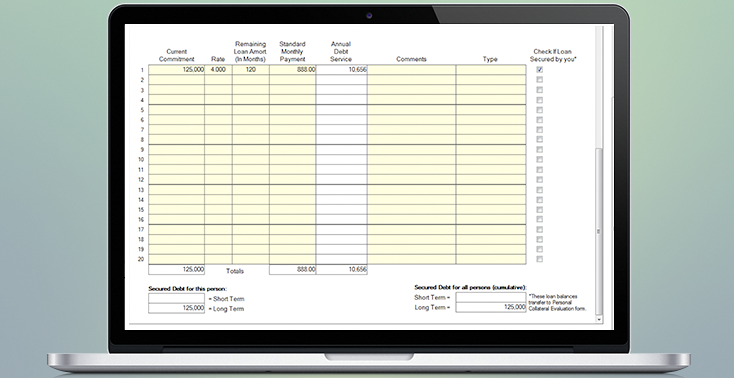734x378 pixels.
Task: Click the Annual Debt Service total 10,656
Action: tap(342, 269)
